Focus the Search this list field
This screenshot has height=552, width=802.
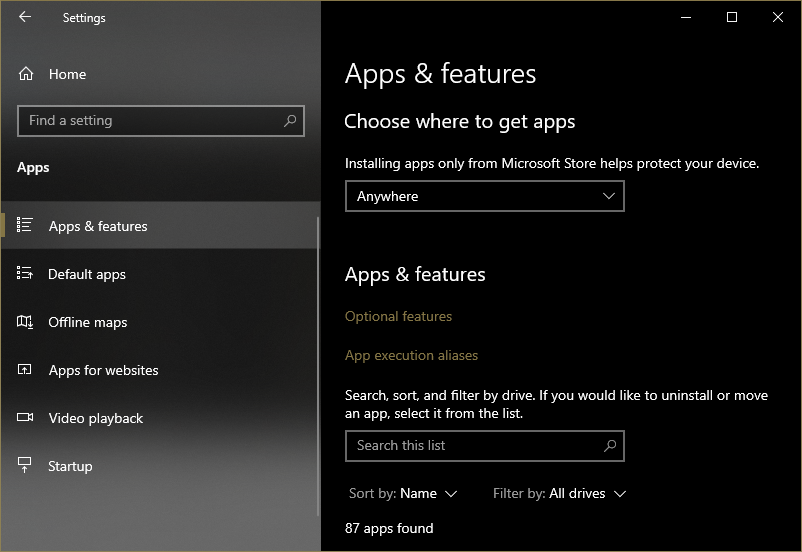point(484,446)
